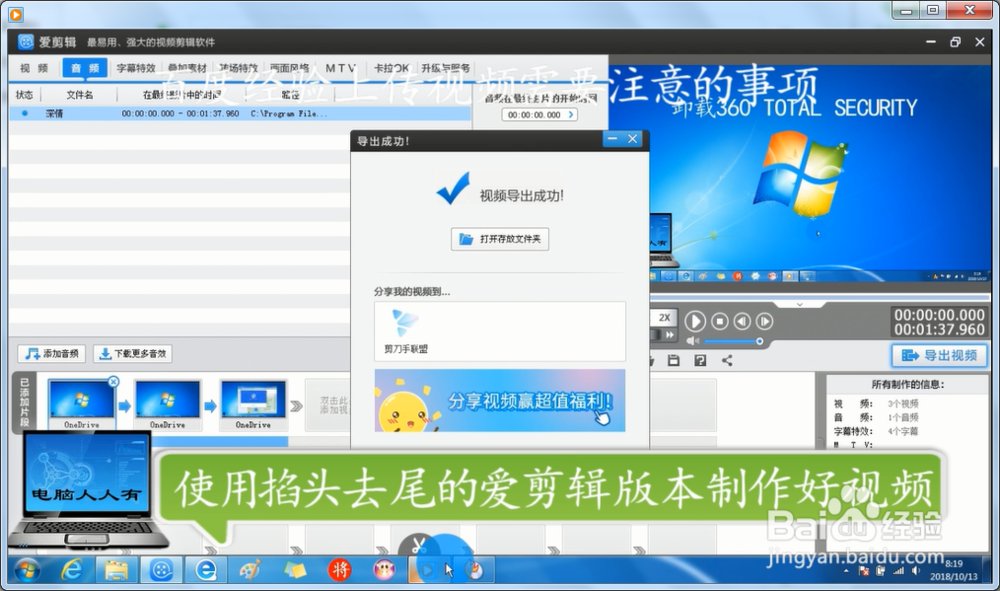Click the fast-forward double arrow
Screen dimensions: 1000x591
(669, 335)
